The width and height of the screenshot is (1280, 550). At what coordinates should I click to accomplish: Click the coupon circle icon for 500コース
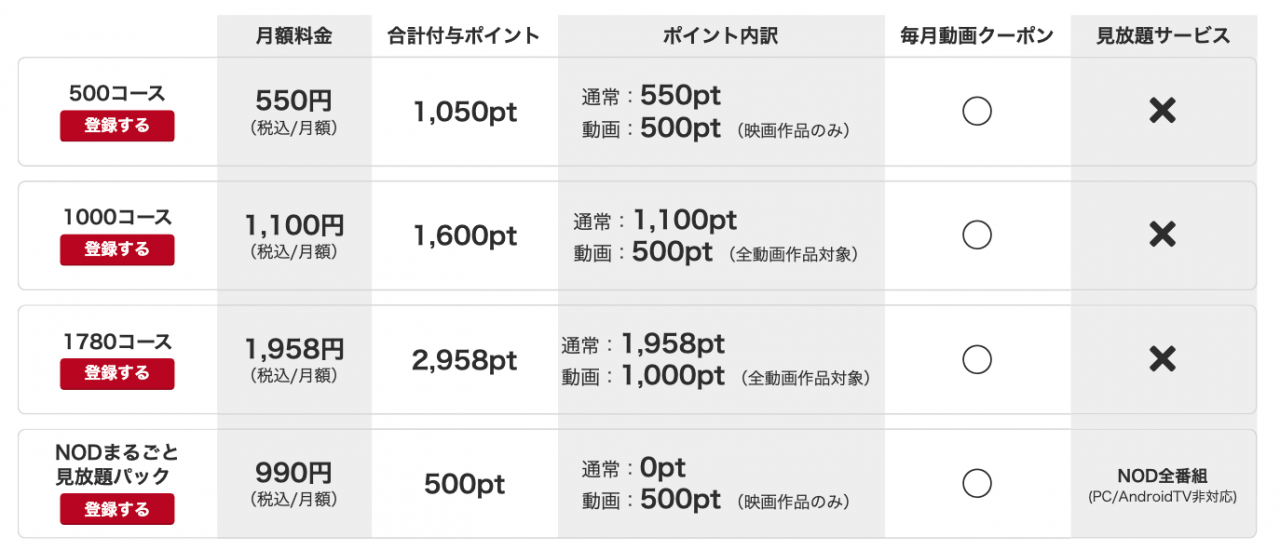[976, 111]
